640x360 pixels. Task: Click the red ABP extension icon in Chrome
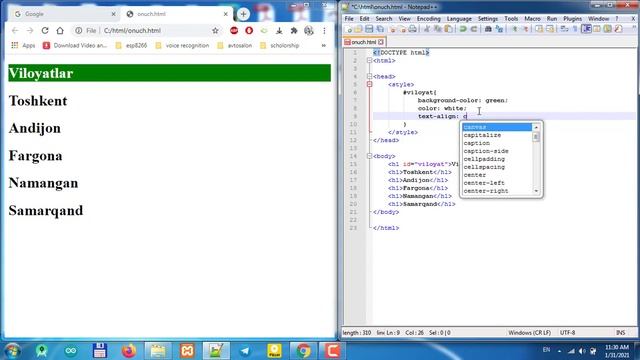(234, 31)
